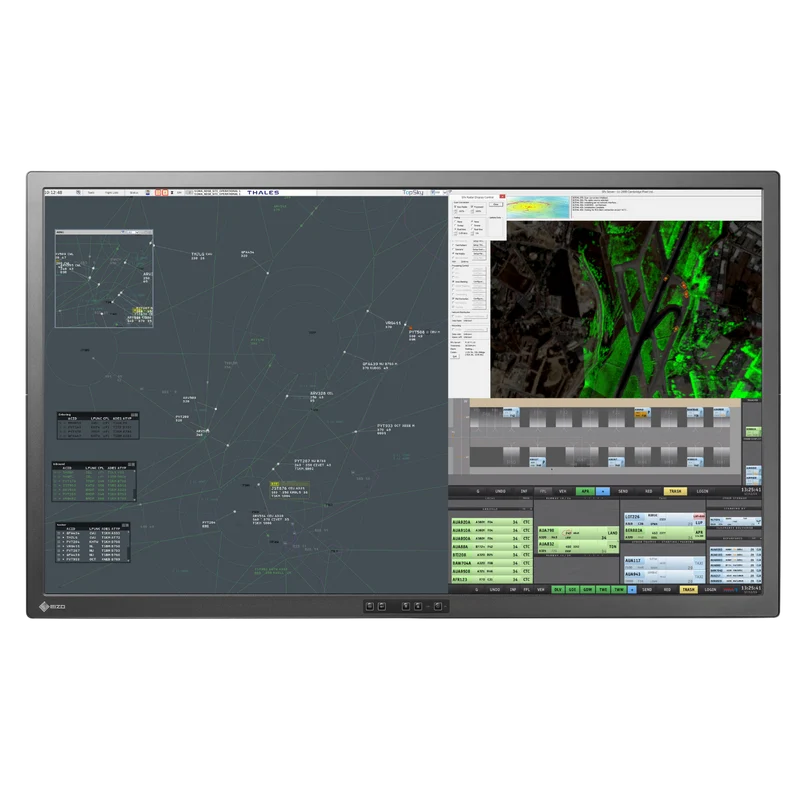
Task: Select the AUA117 flight strip
Action: (664, 563)
